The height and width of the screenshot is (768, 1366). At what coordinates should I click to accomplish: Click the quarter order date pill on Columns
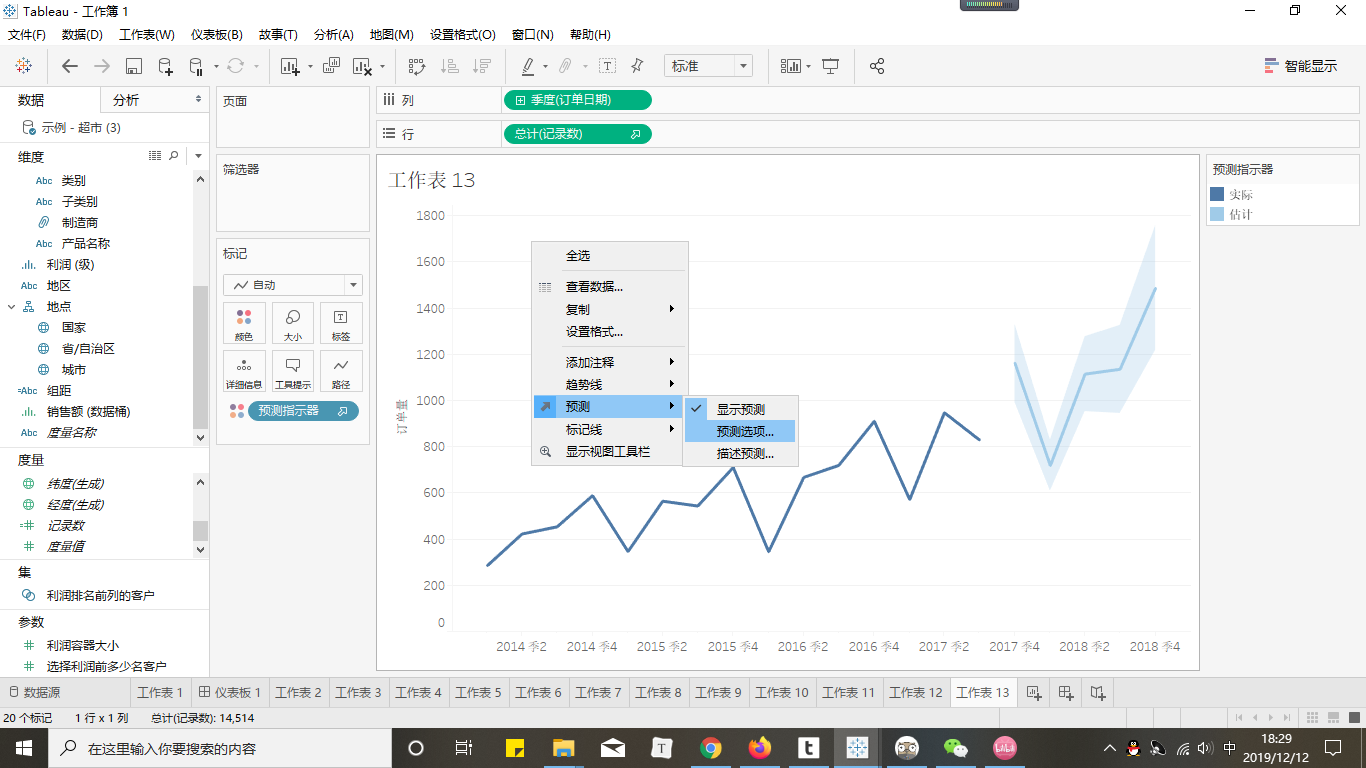(577, 100)
